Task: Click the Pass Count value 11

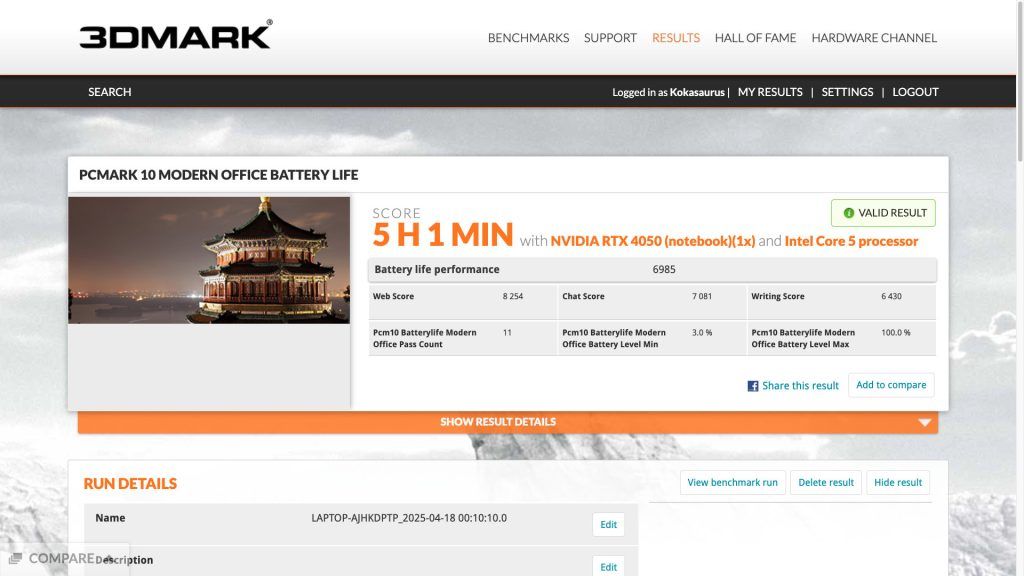Action: point(507,332)
